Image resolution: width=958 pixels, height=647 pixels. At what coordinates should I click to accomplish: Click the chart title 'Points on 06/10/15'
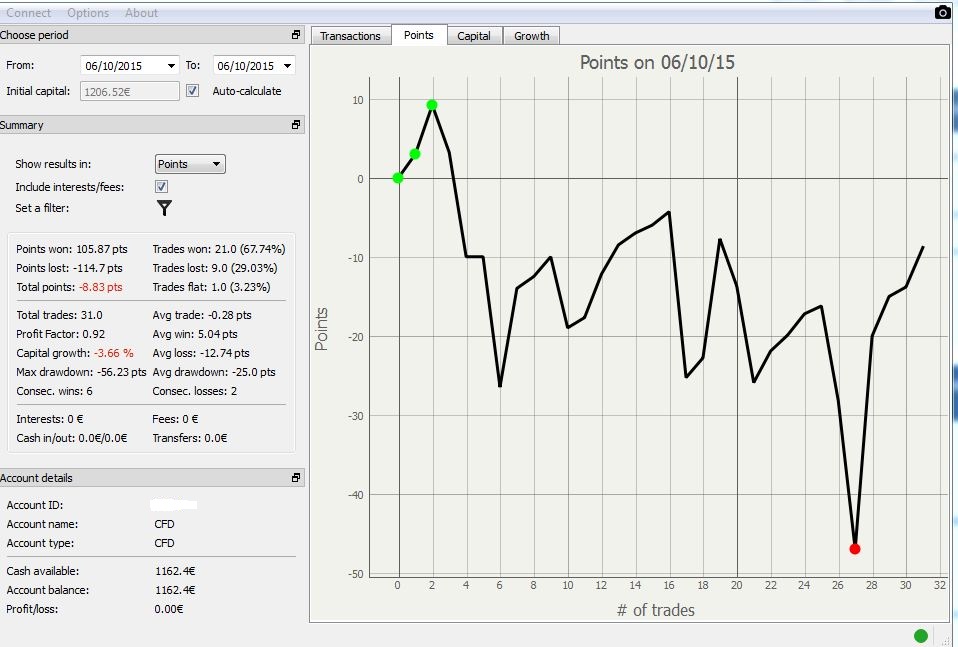coord(657,62)
